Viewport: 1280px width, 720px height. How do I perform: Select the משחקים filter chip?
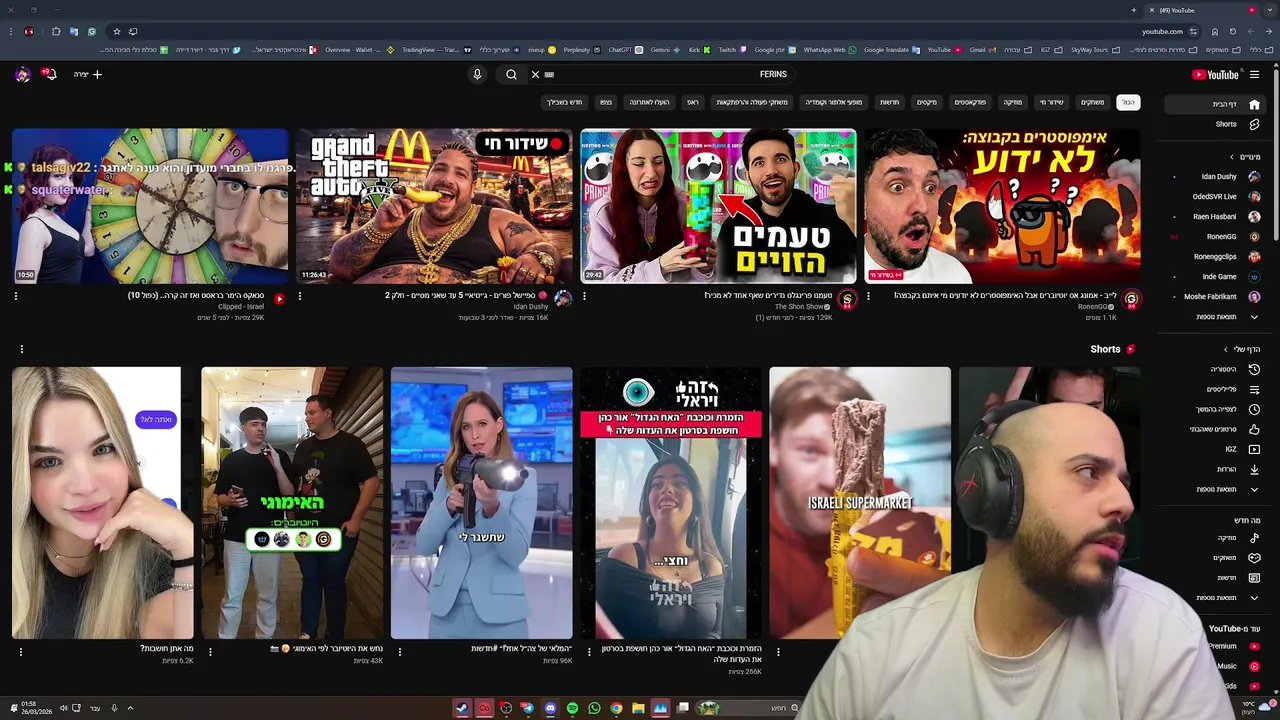[x=1092, y=102]
